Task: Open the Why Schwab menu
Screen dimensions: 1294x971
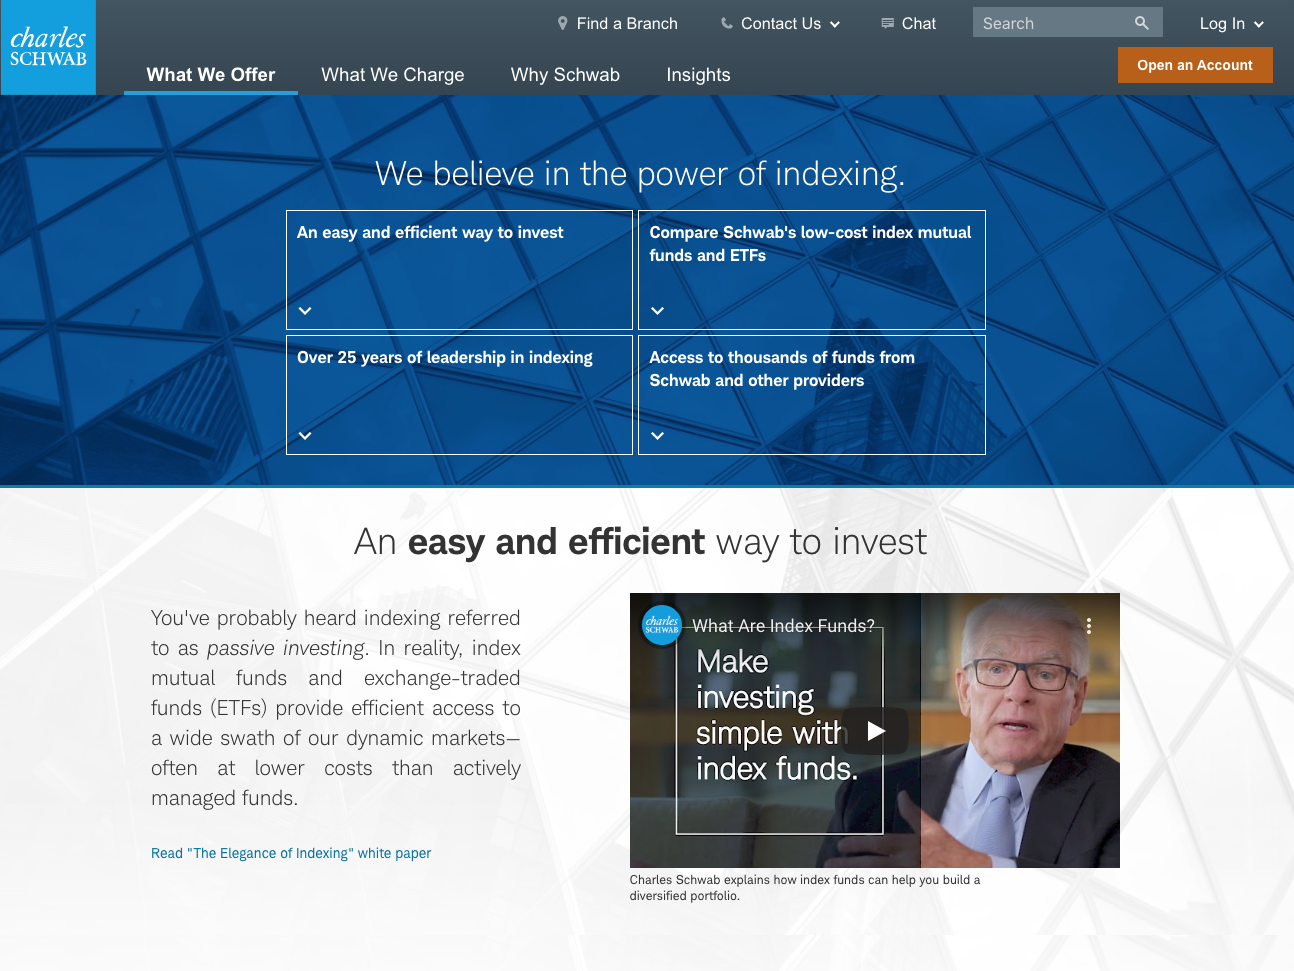Action: click(x=565, y=75)
